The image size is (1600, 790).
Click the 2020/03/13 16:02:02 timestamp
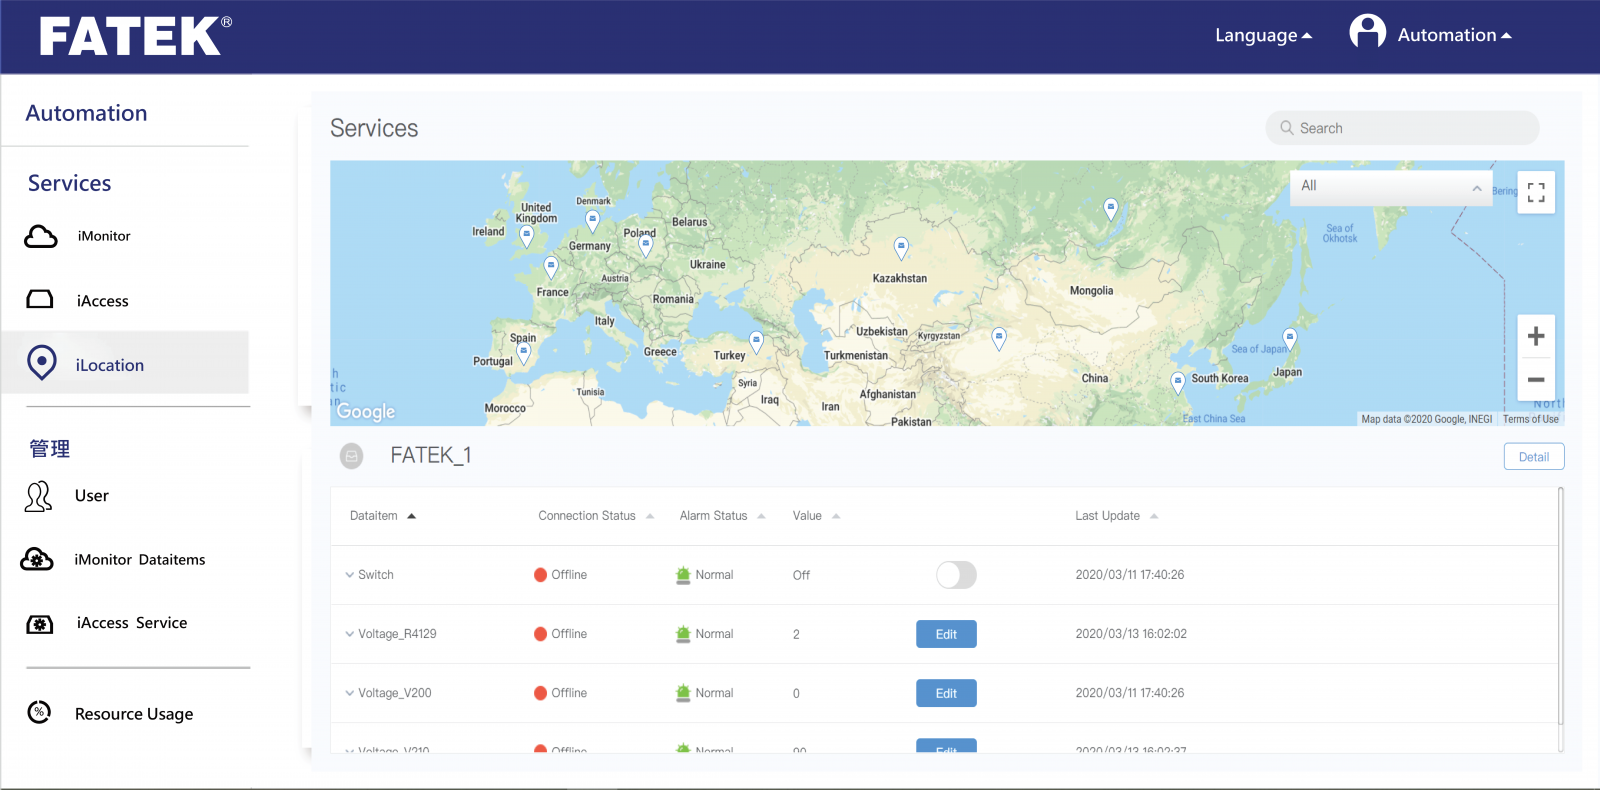pyautogui.click(x=1131, y=634)
